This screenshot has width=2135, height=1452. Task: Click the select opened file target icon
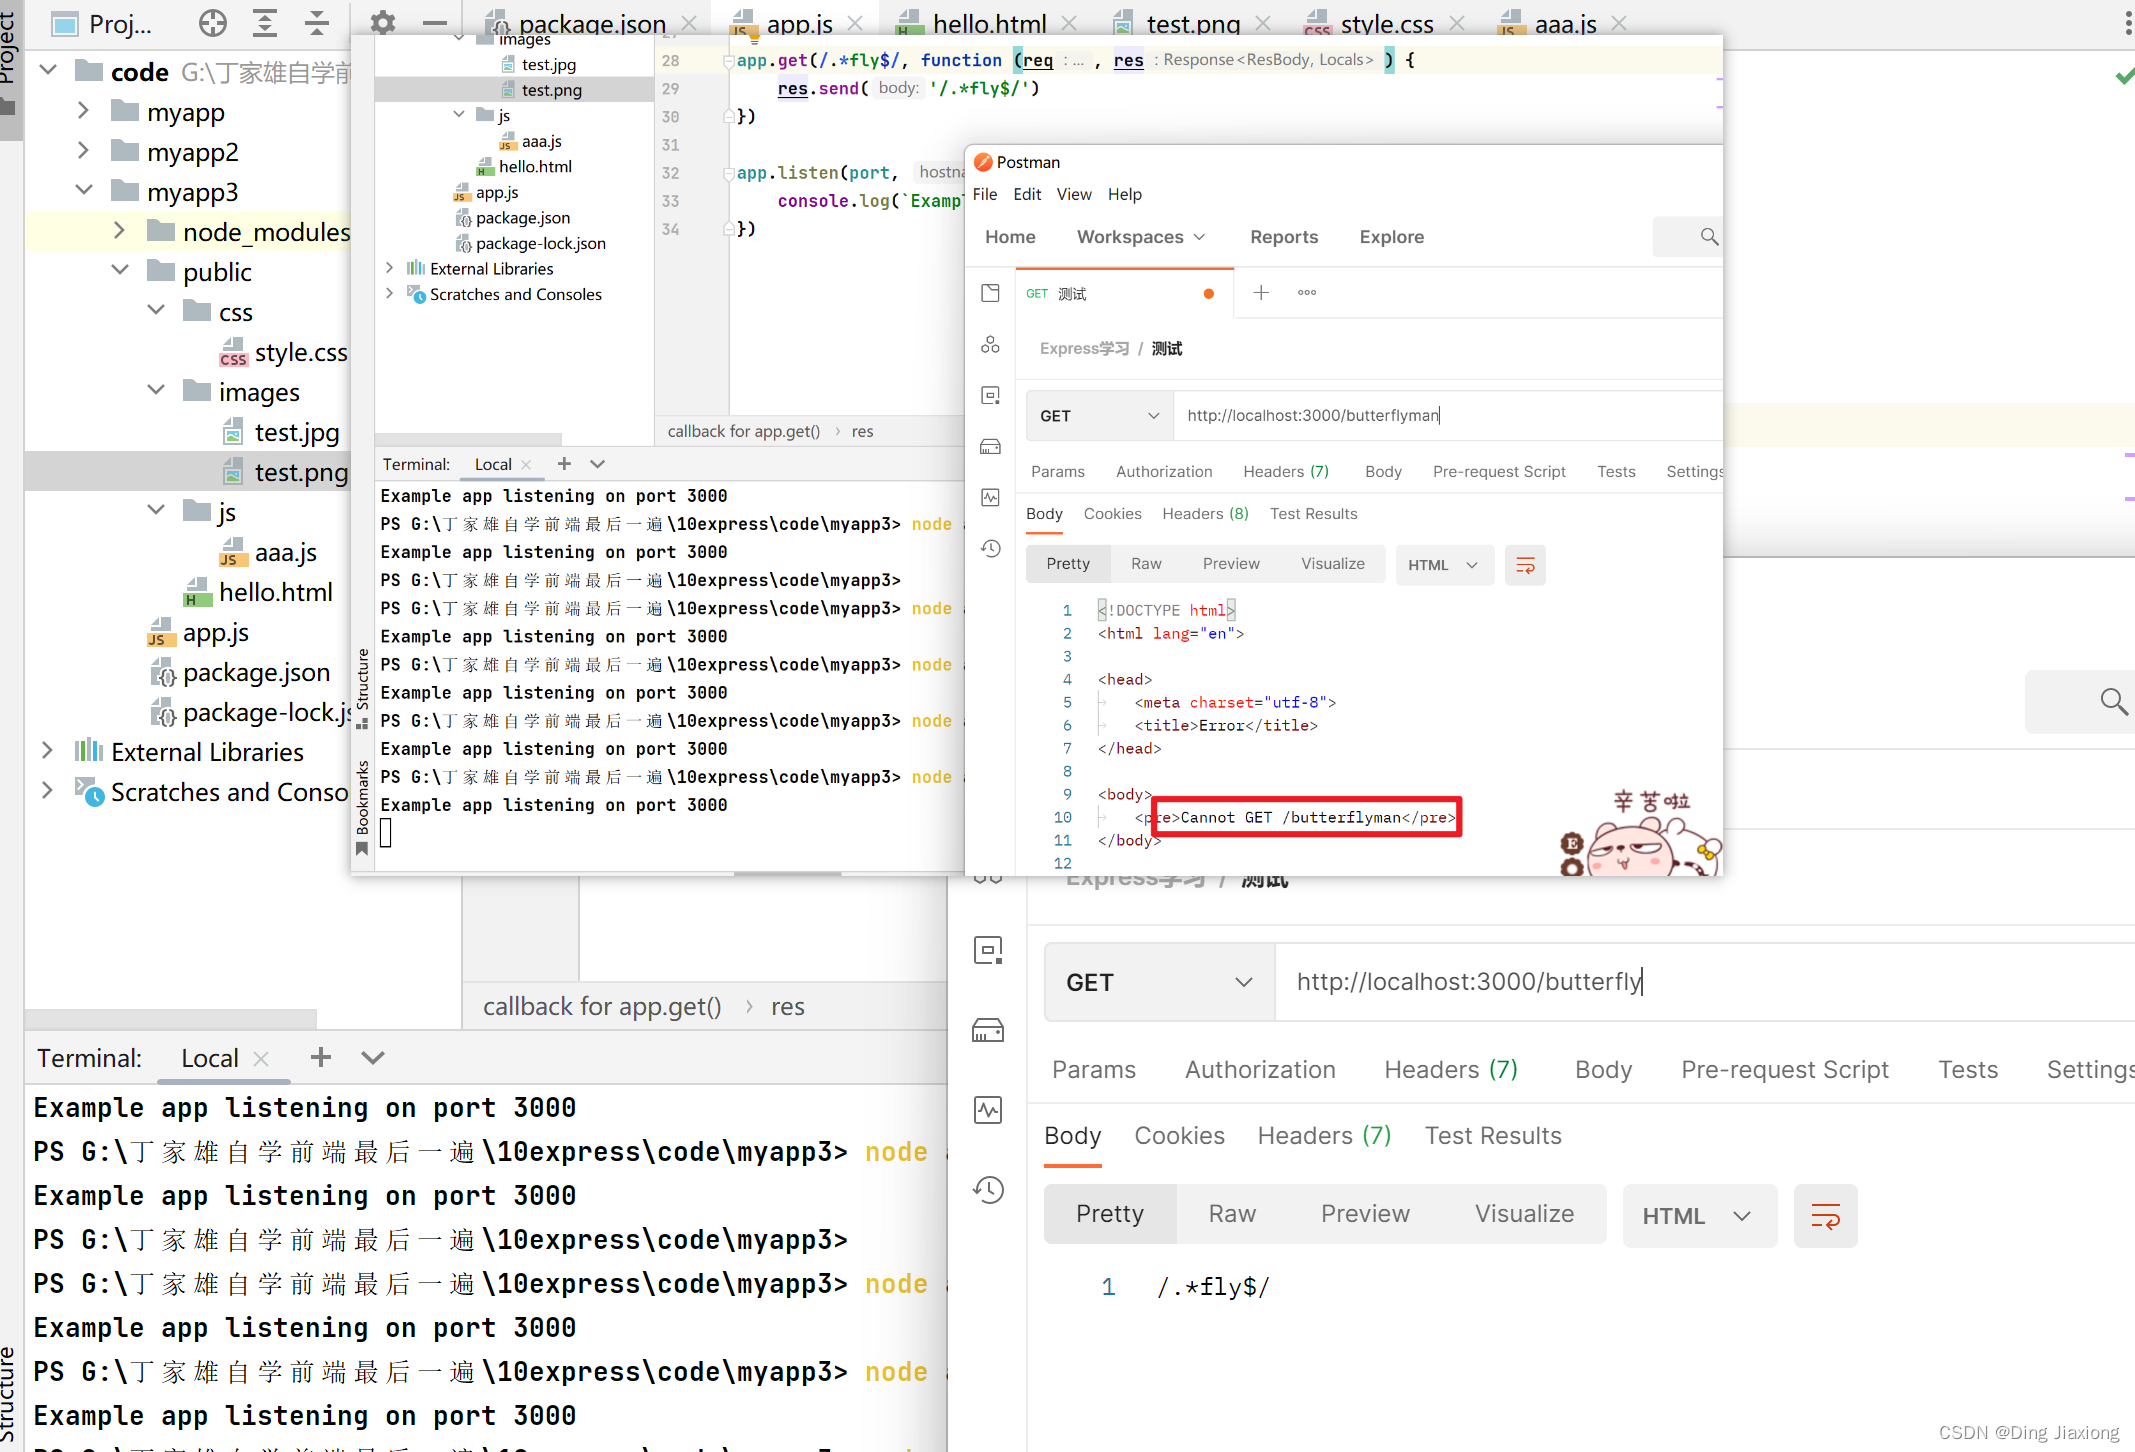pyautogui.click(x=213, y=22)
